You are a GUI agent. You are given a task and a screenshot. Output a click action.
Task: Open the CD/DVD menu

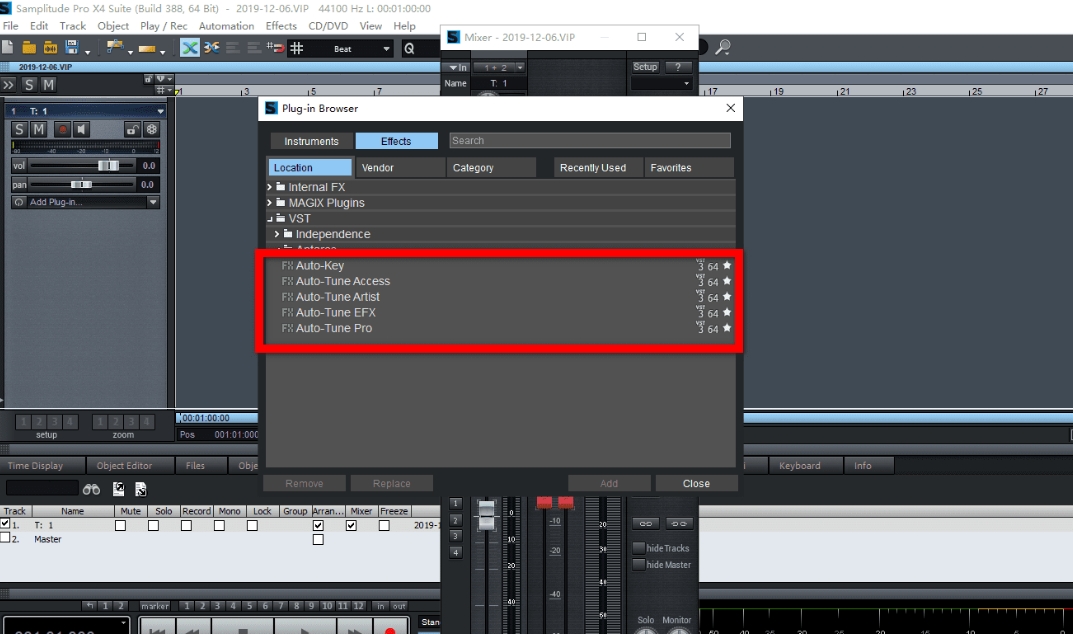pos(328,26)
